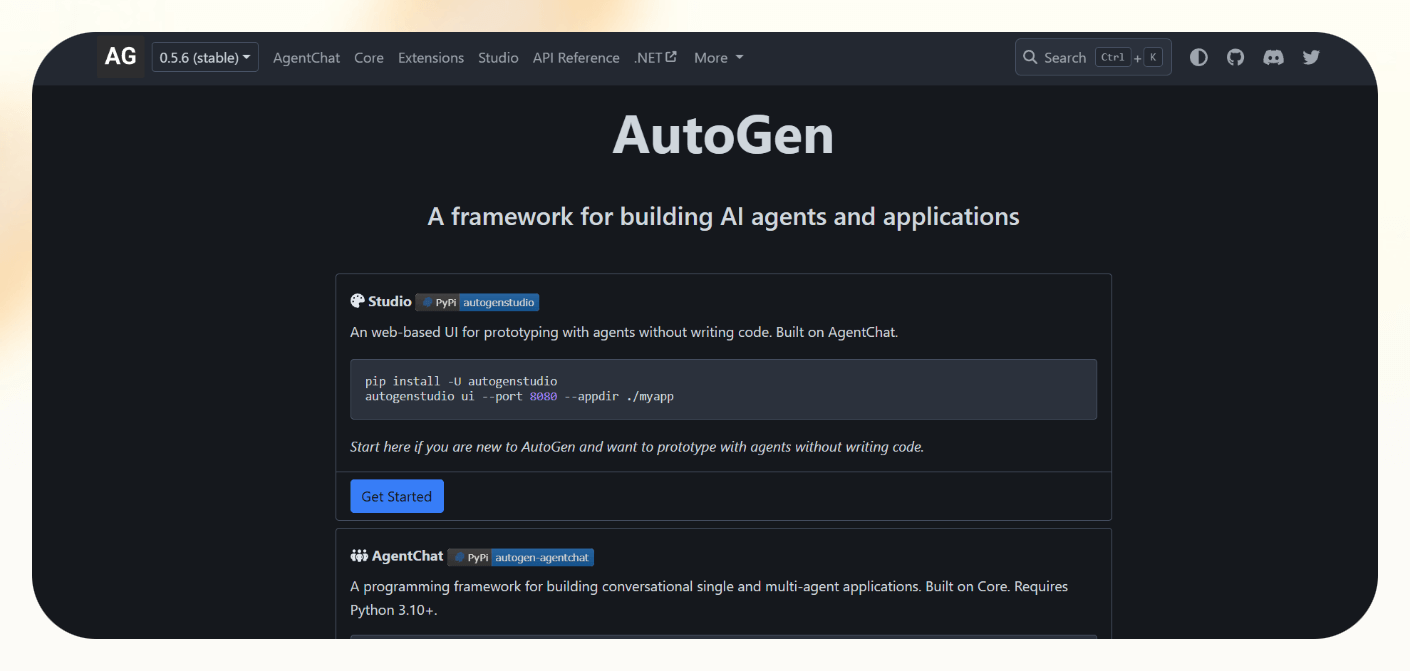Open API Reference in the navbar
This screenshot has width=1410, height=671.
(576, 58)
